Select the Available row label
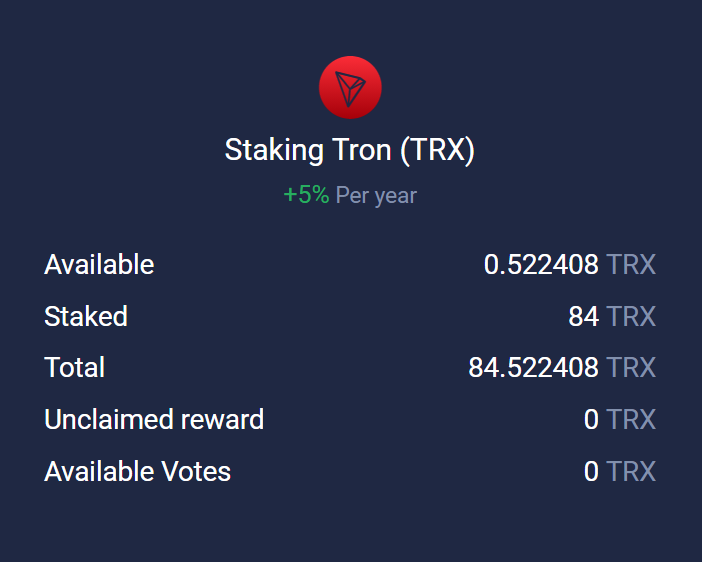The height and width of the screenshot is (562, 702). pos(99,264)
